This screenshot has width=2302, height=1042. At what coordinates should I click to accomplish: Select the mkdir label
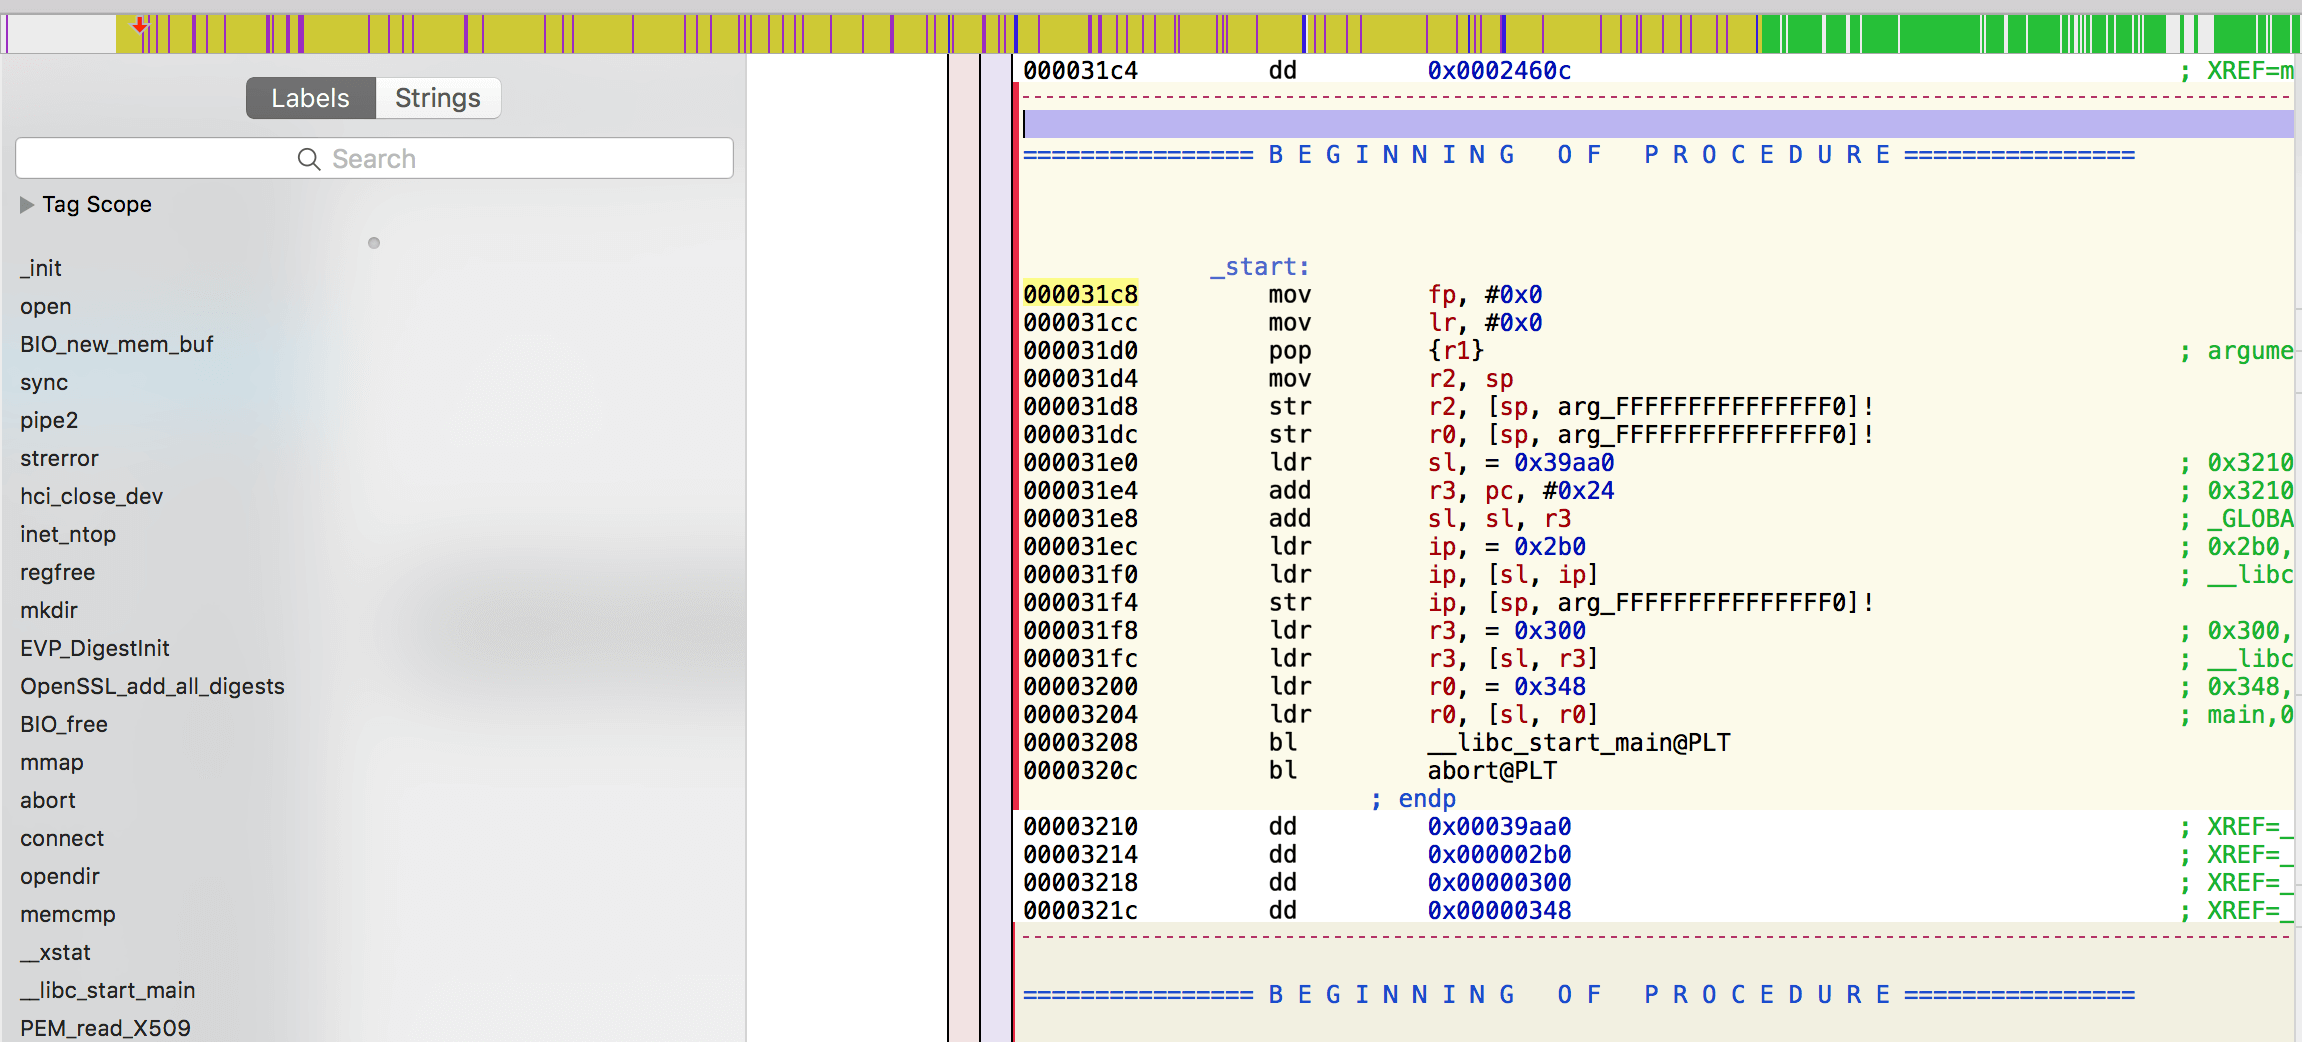click(49, 610)
